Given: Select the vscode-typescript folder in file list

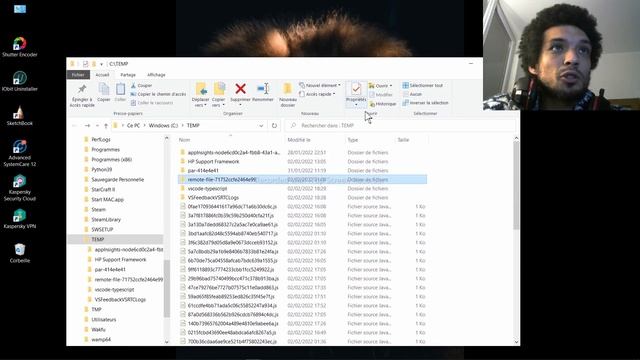Looking at the screenshot, I should click(x=207, y=189).
